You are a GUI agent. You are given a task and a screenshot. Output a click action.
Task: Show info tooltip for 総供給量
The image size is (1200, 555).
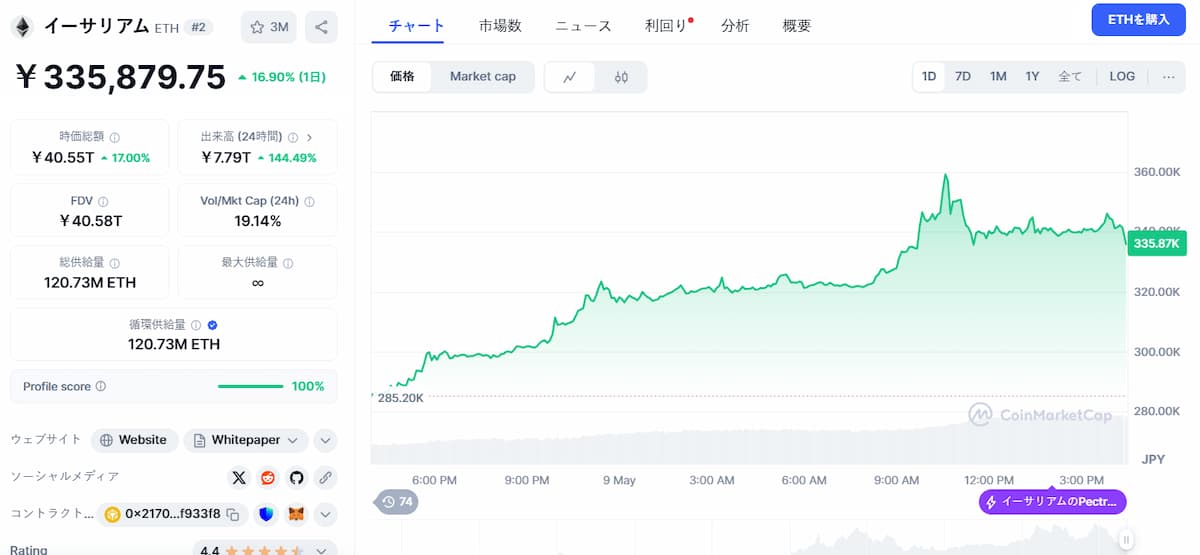pyautogui.click(x=115, y=263)
